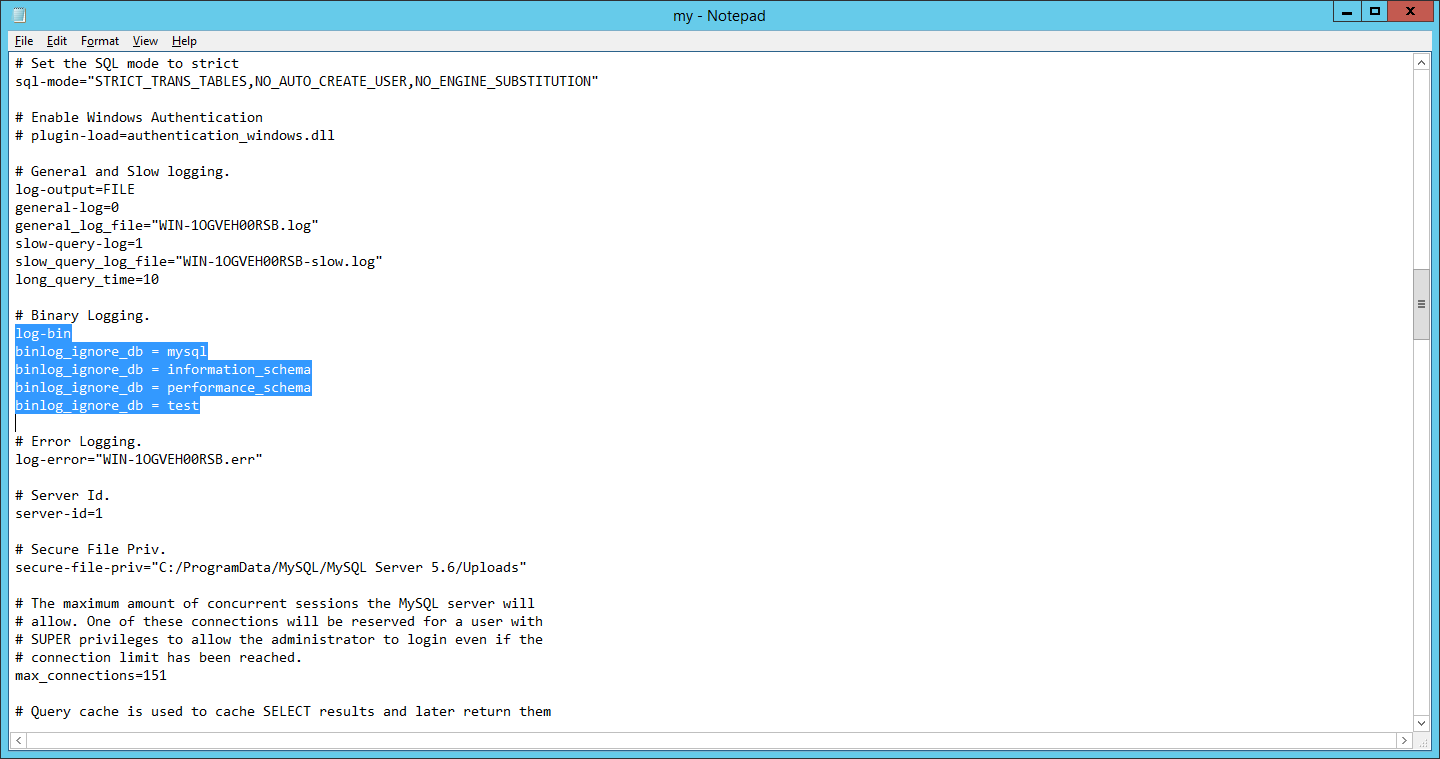Click the log-output=FILE line

click(x=75, y=189)
